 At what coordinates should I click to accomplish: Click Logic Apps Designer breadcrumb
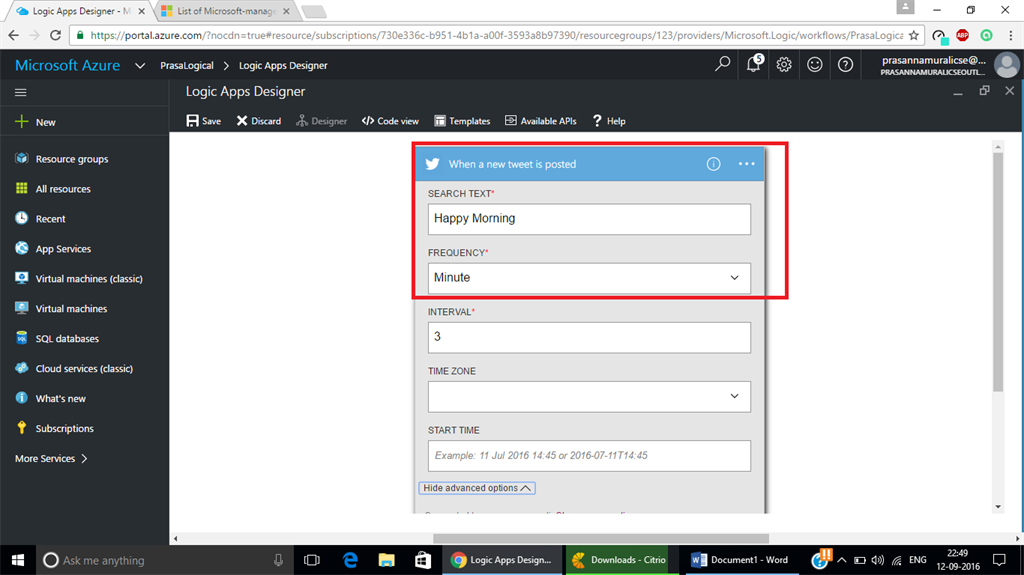pyautogui.click(x=283, y=65)
